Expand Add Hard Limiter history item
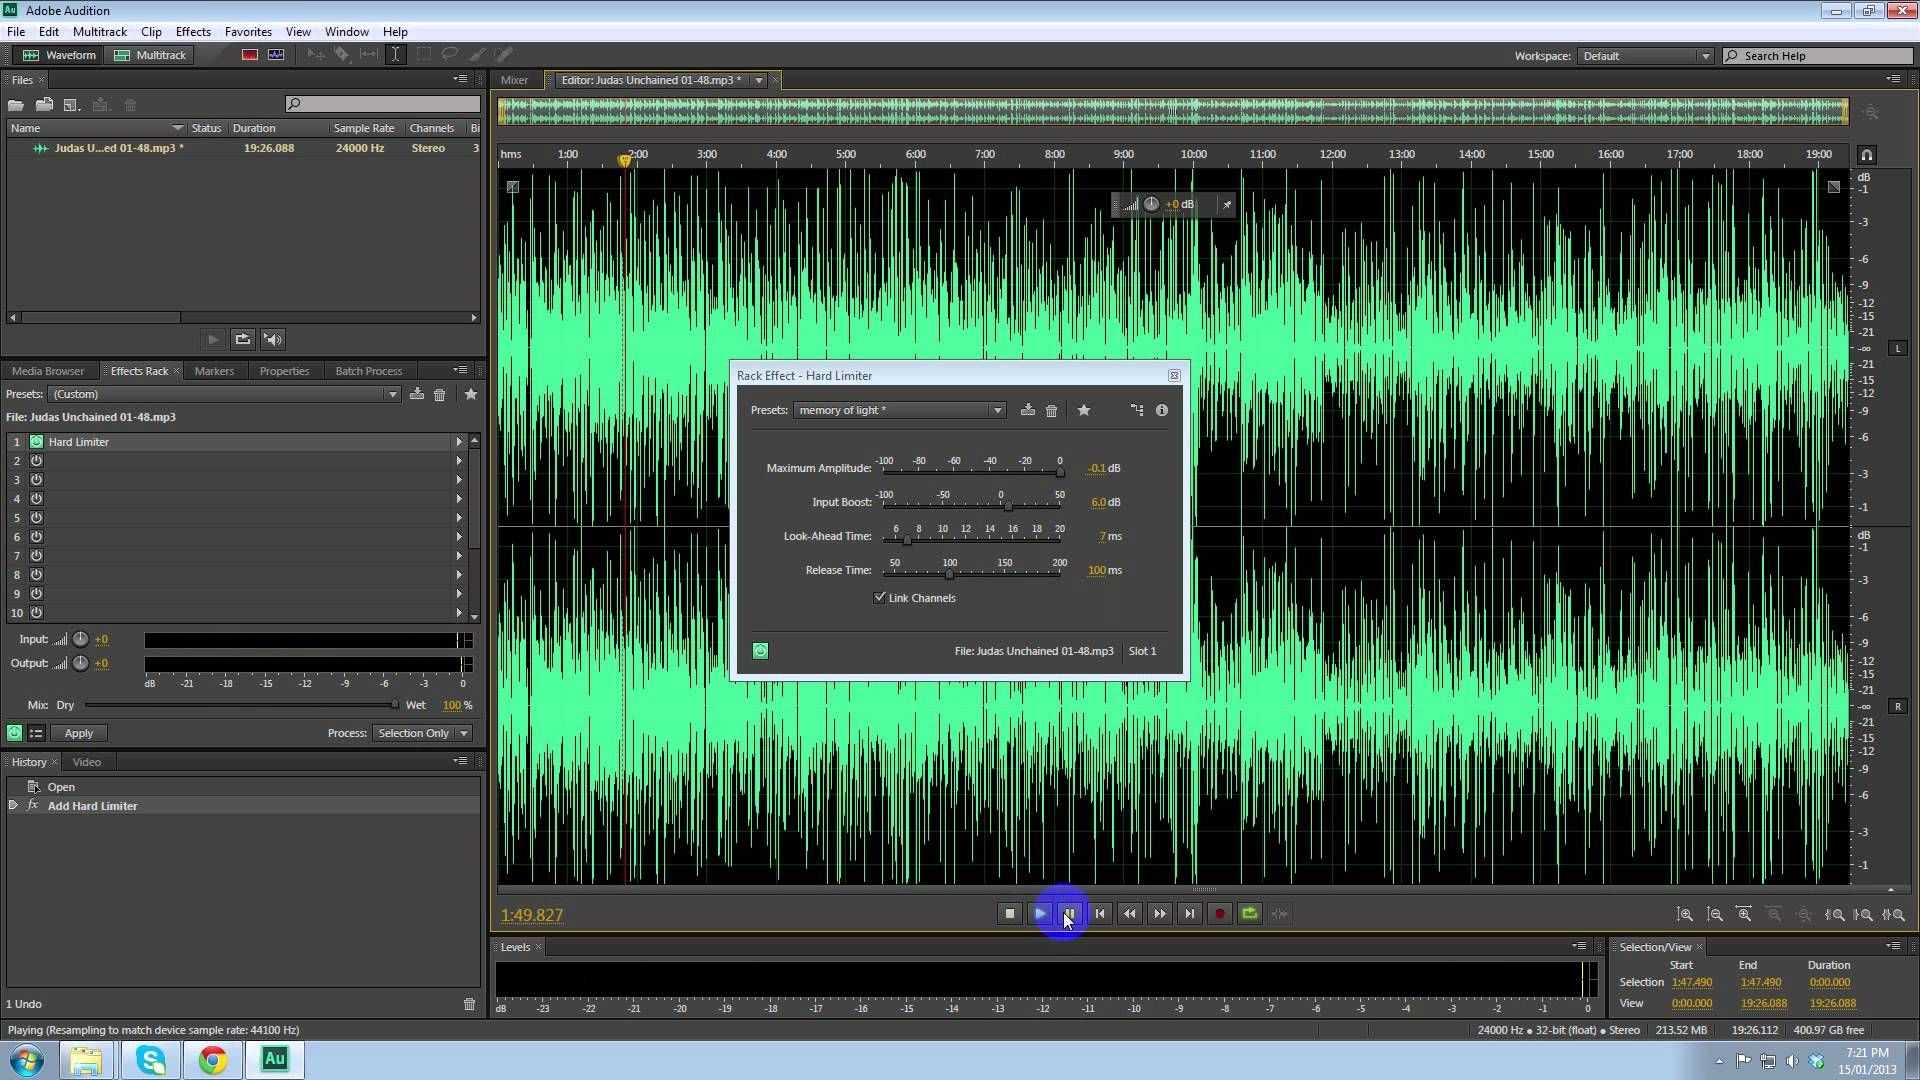 point(13,805)
